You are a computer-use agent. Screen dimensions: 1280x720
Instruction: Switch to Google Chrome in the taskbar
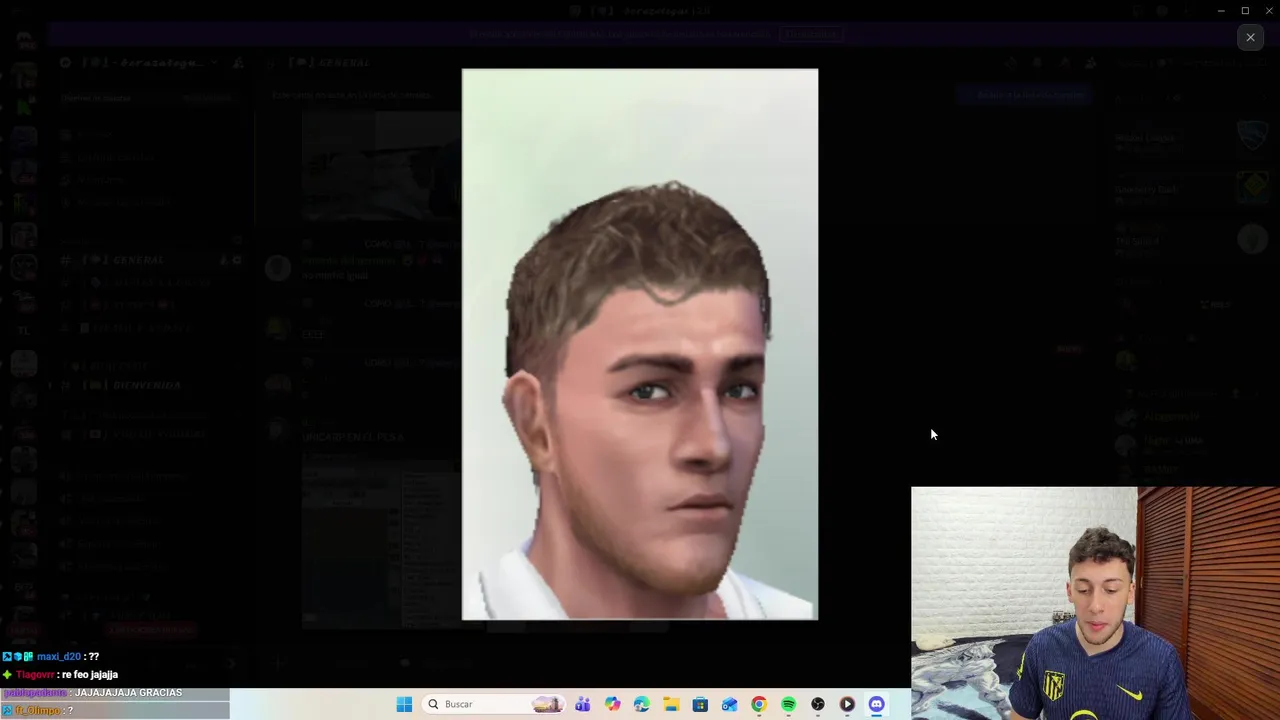[759, 704]
